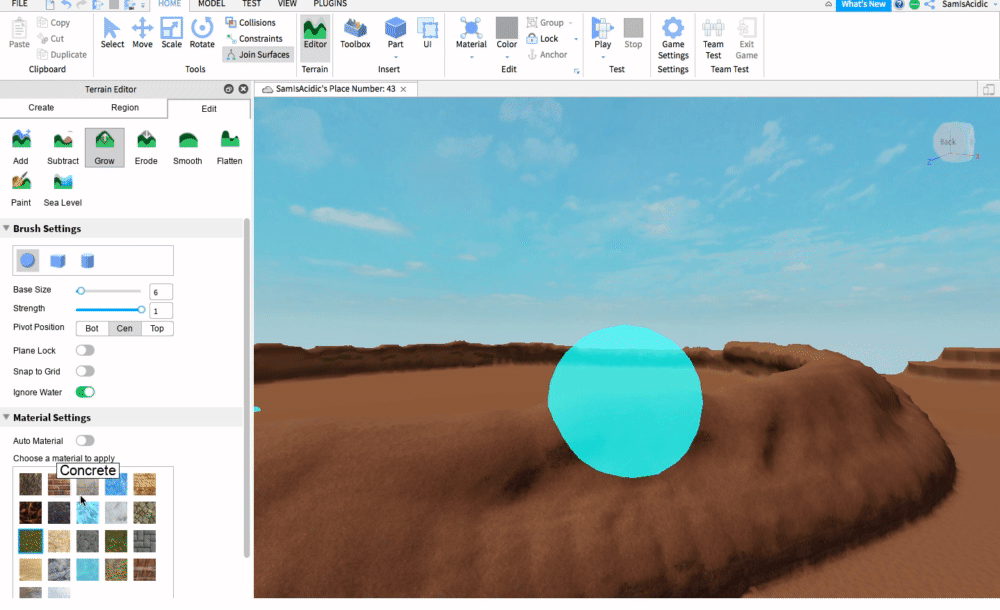Click the Base Size value field
This screenshot has width=1000, height=610.
coord(161,292)
